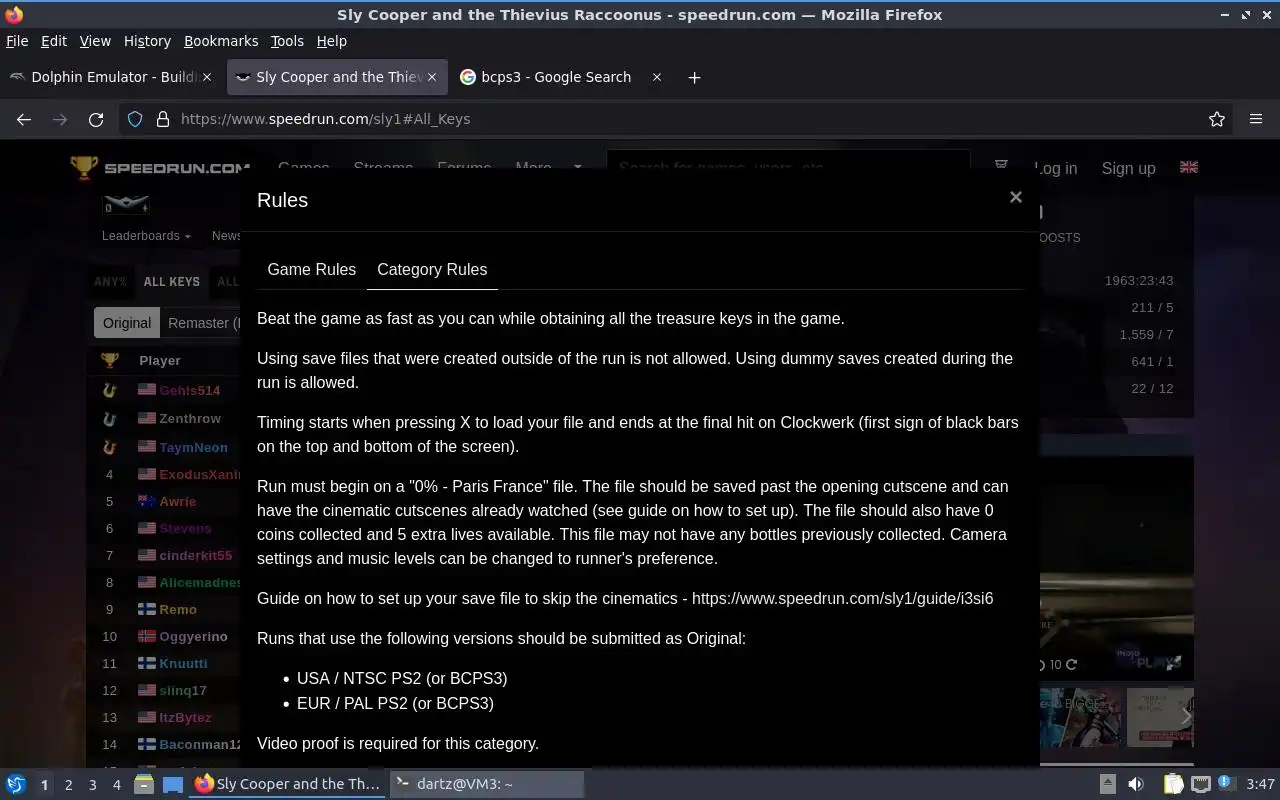1280x800 pixels.
Task: Select the Category Rules tab
Action: click(x=432, y=269)
